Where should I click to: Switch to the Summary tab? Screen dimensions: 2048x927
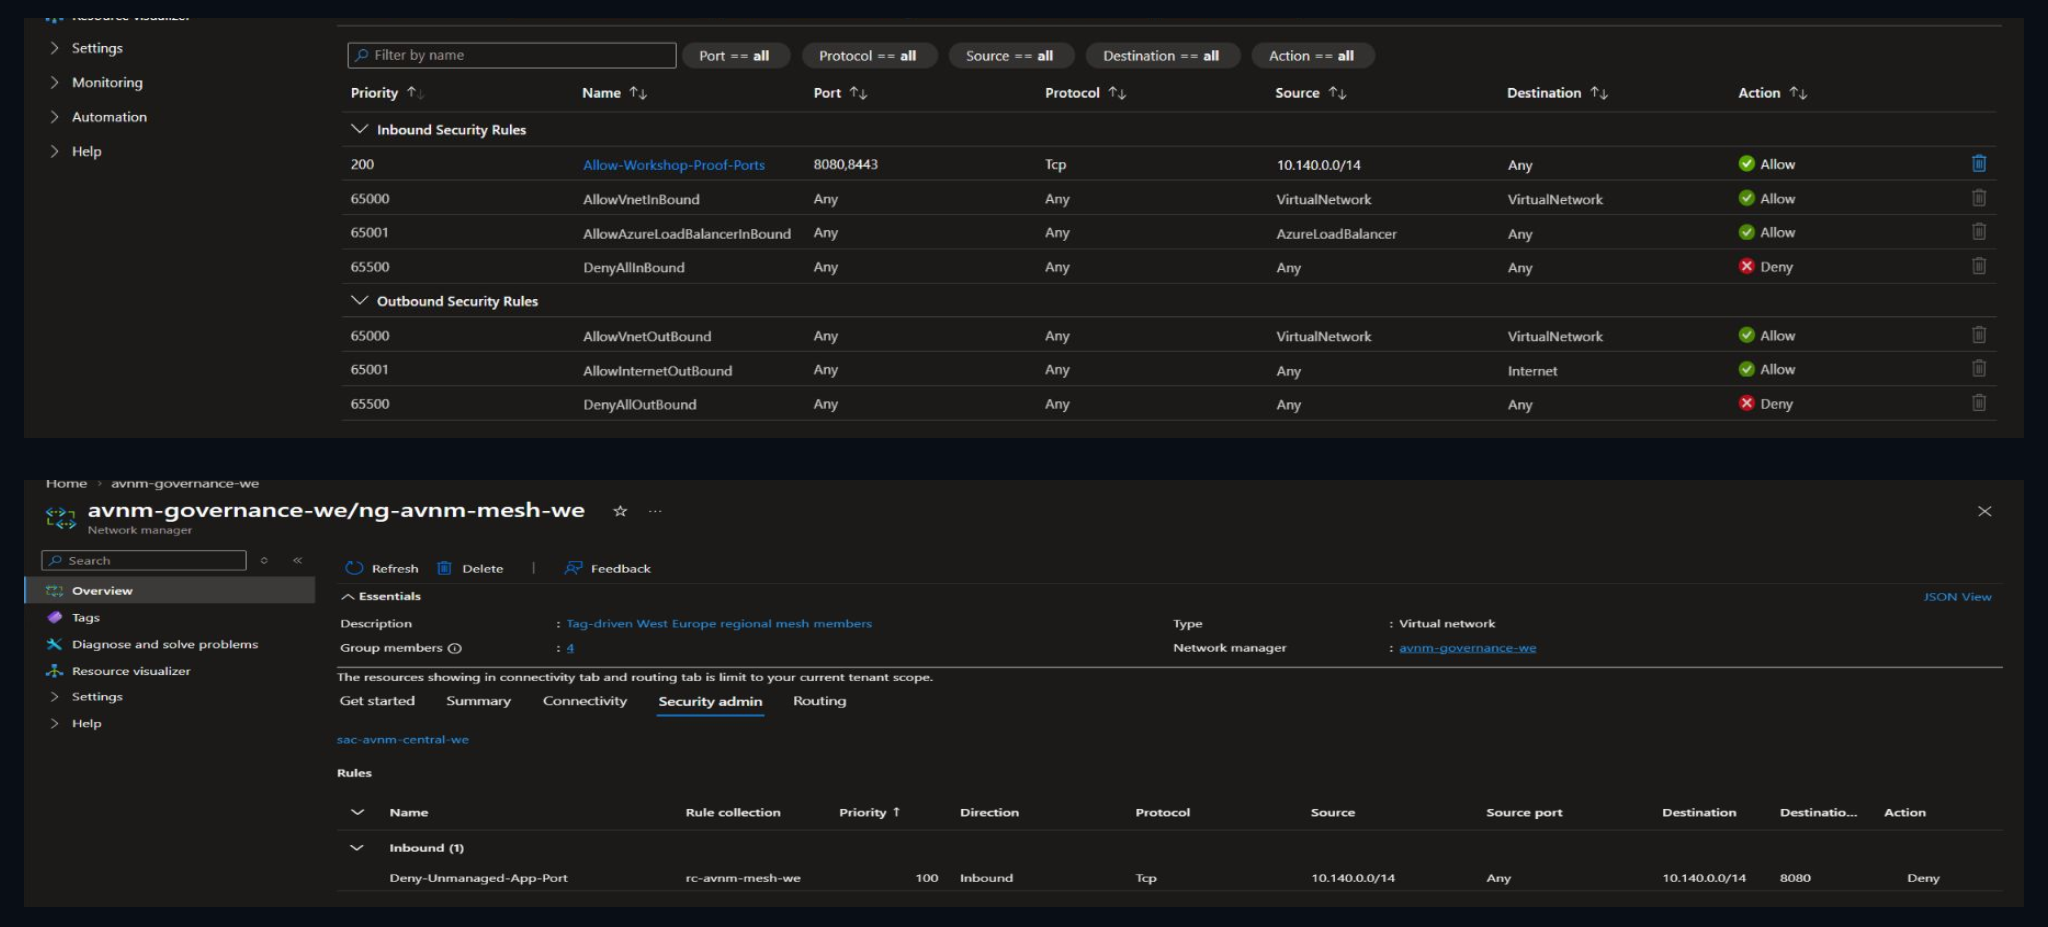point(478,701)
